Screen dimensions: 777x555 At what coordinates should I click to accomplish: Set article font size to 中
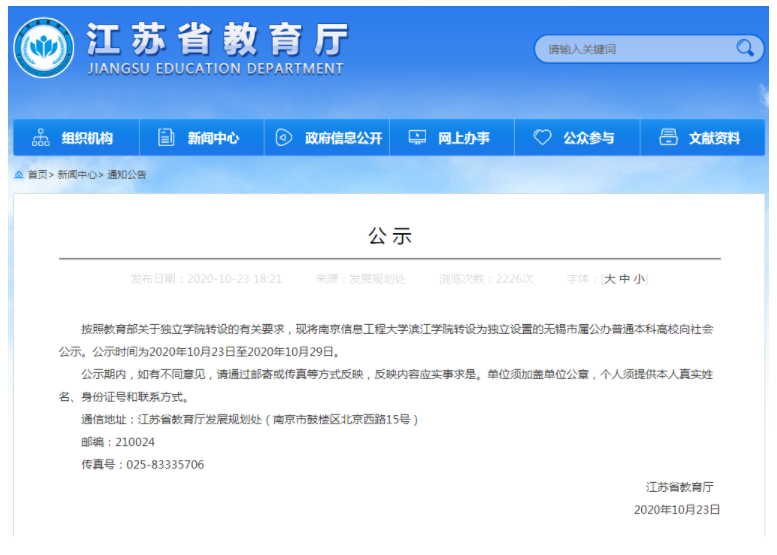(624, 280)
